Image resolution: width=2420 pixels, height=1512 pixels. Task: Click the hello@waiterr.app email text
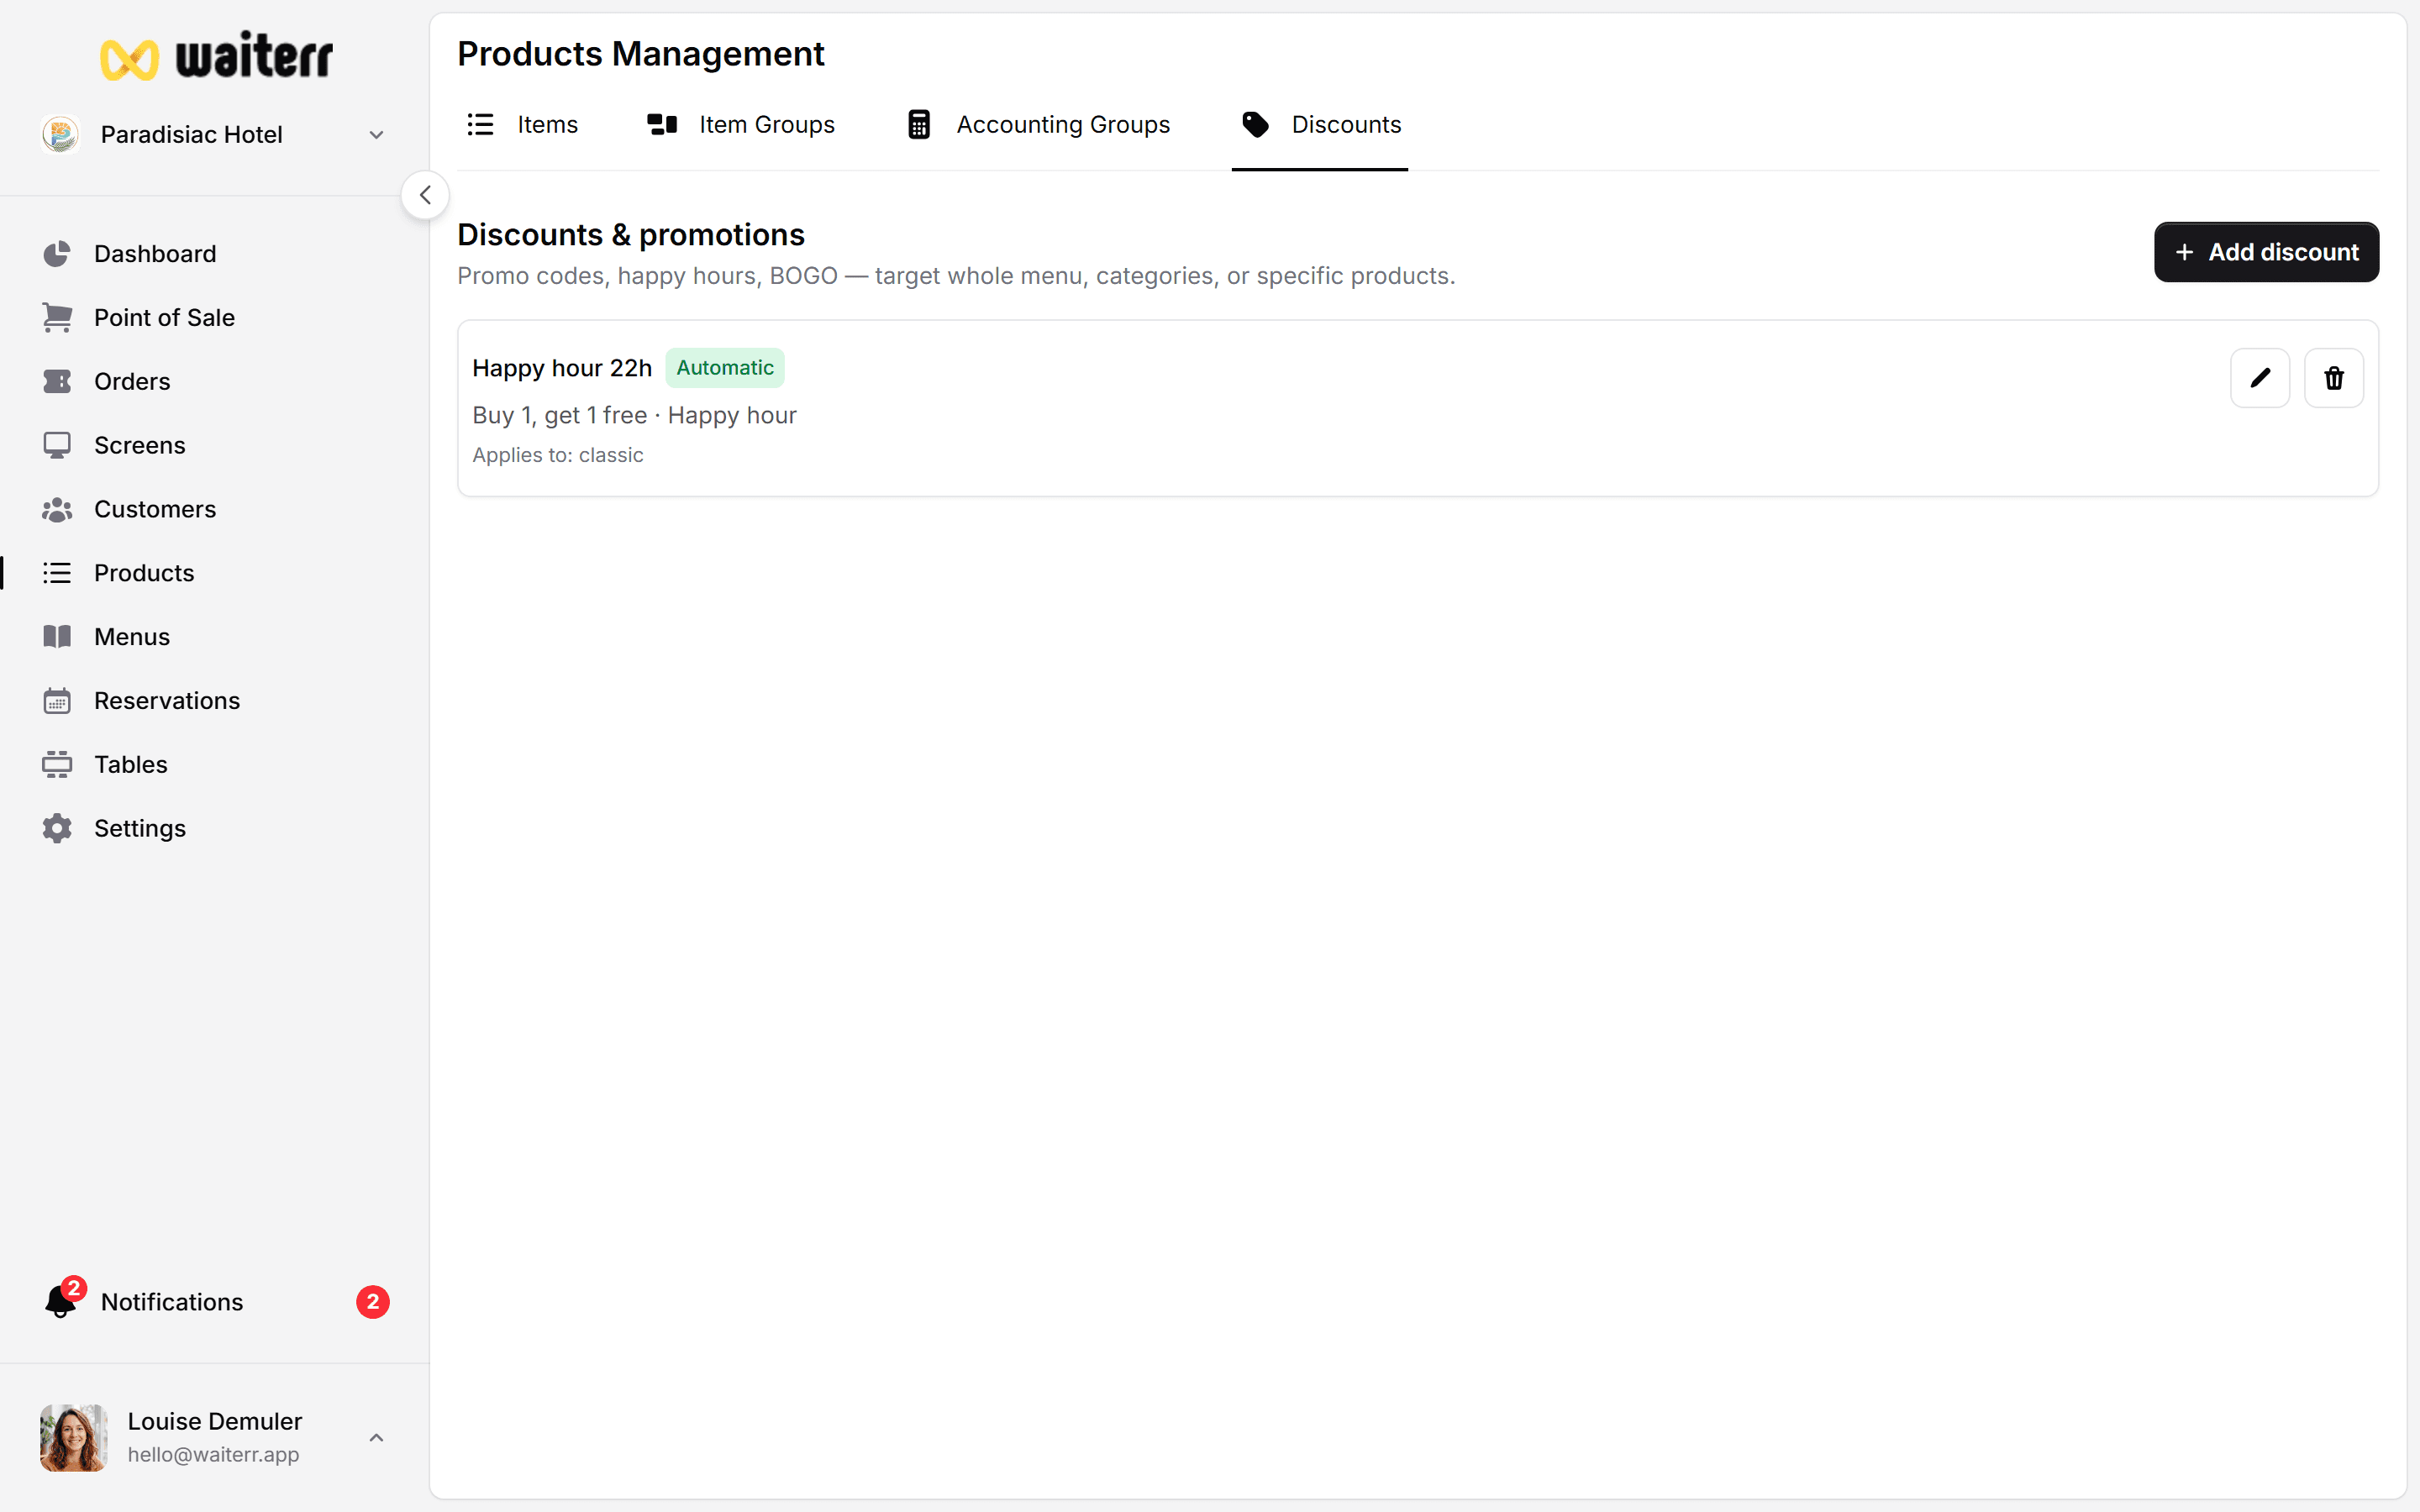213,1455
